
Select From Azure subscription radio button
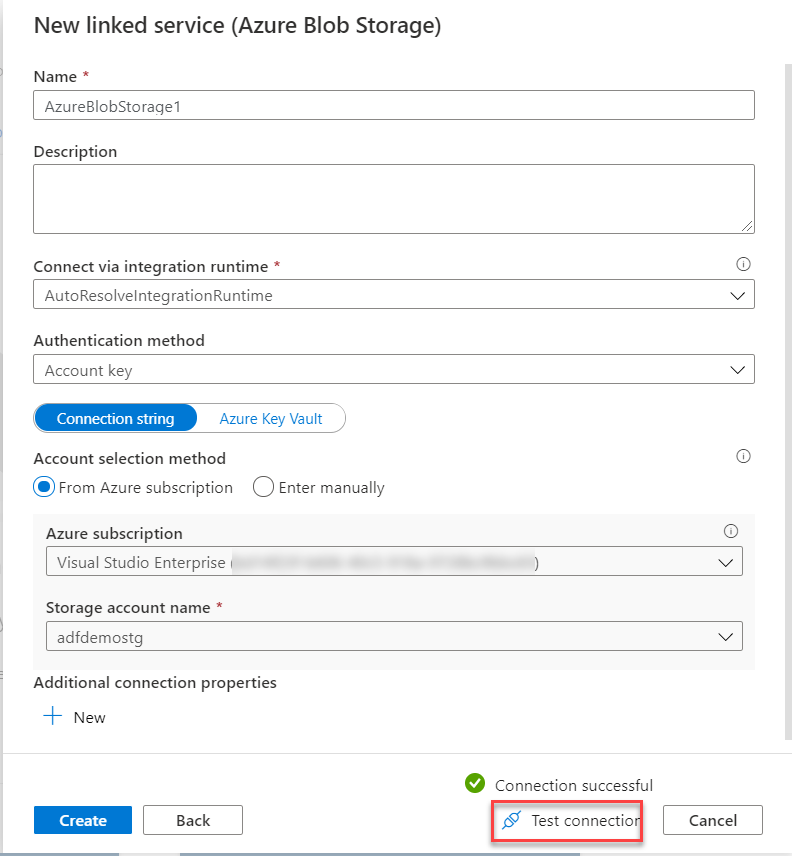pyautogui.click(x=44, y=487)
